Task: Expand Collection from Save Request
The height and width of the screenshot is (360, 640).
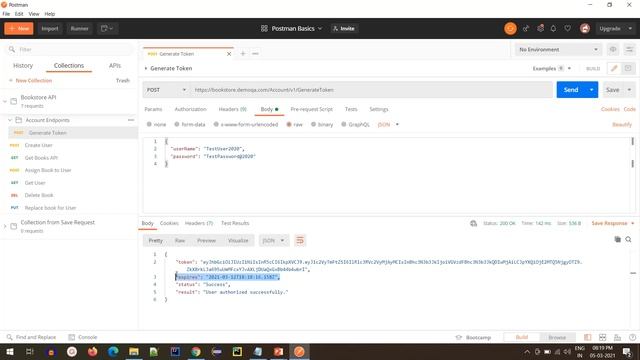Action: pyautogui.click(x=5, y=226)
